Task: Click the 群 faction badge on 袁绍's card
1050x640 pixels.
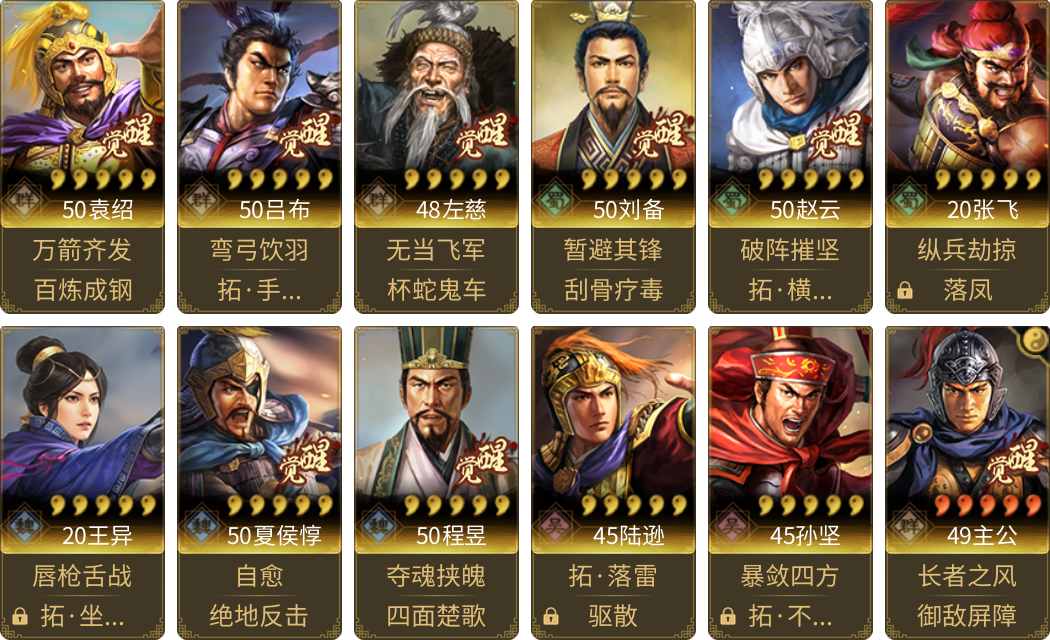Action: 24,200
